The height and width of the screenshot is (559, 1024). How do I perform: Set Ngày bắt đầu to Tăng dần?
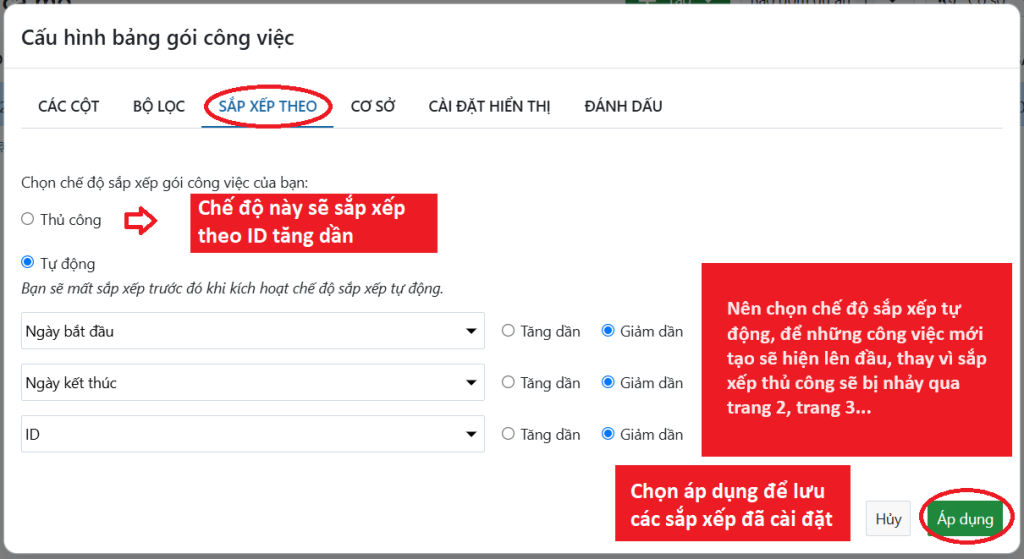(x=508, y=331)
